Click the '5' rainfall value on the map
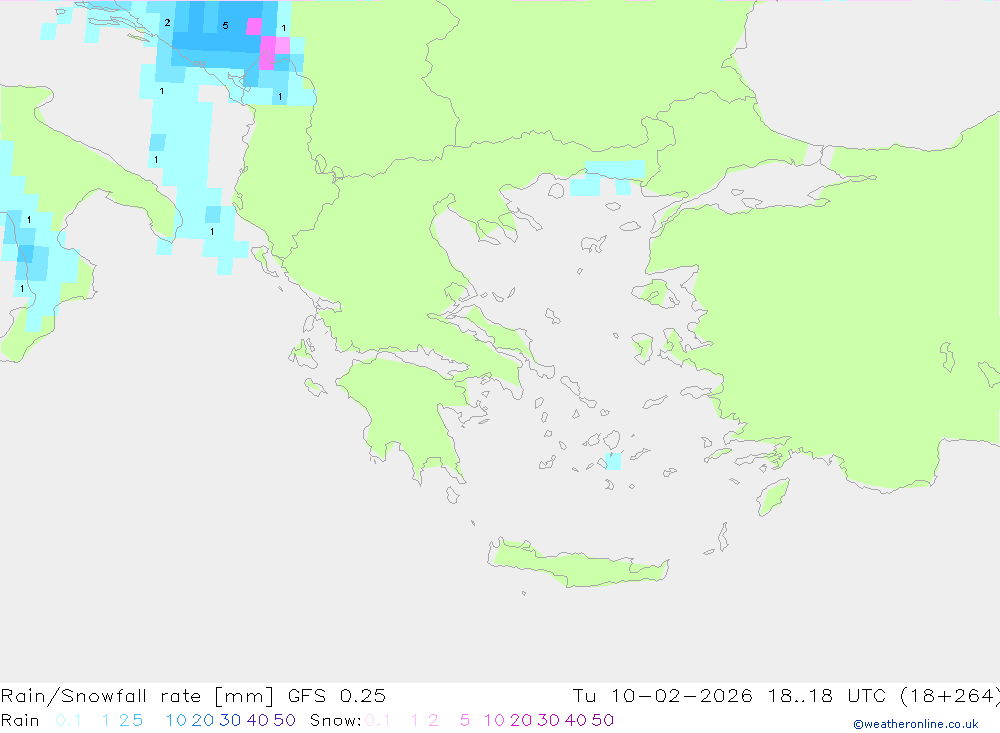 tap(225, 26)
